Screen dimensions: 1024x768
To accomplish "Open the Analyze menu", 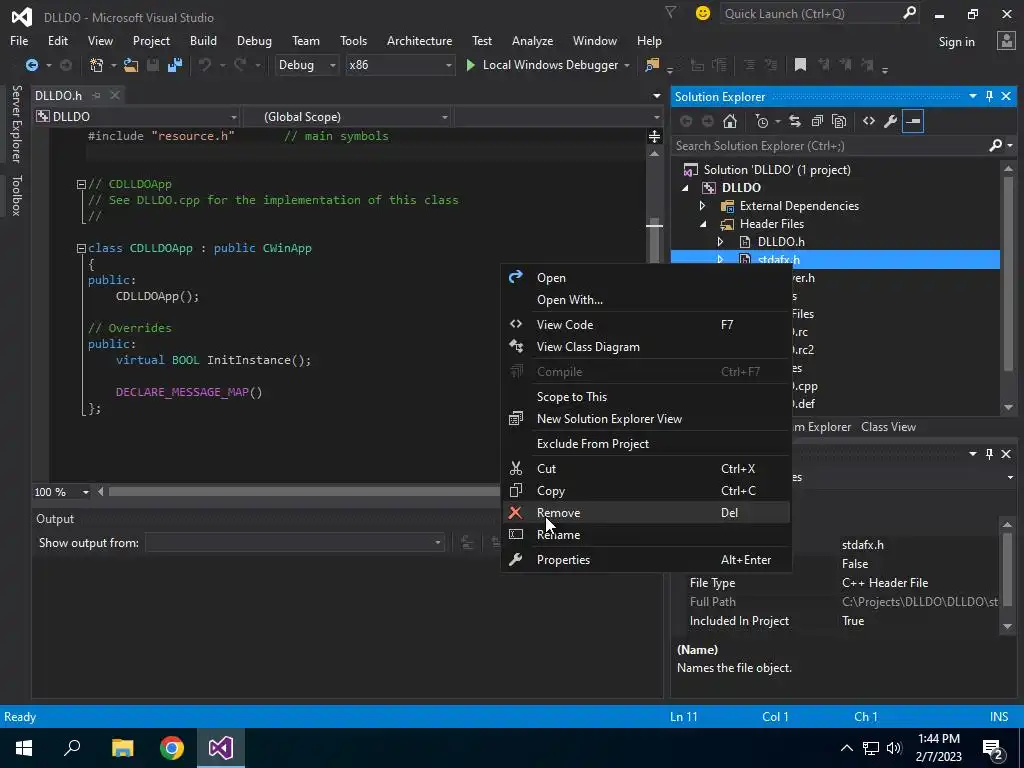I will click(x=532, y=40).
